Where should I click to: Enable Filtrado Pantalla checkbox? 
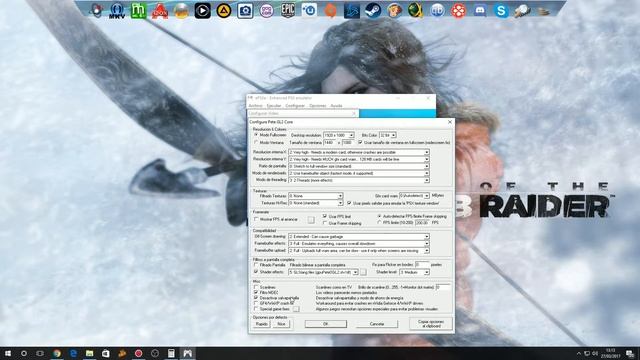(256, 265)
